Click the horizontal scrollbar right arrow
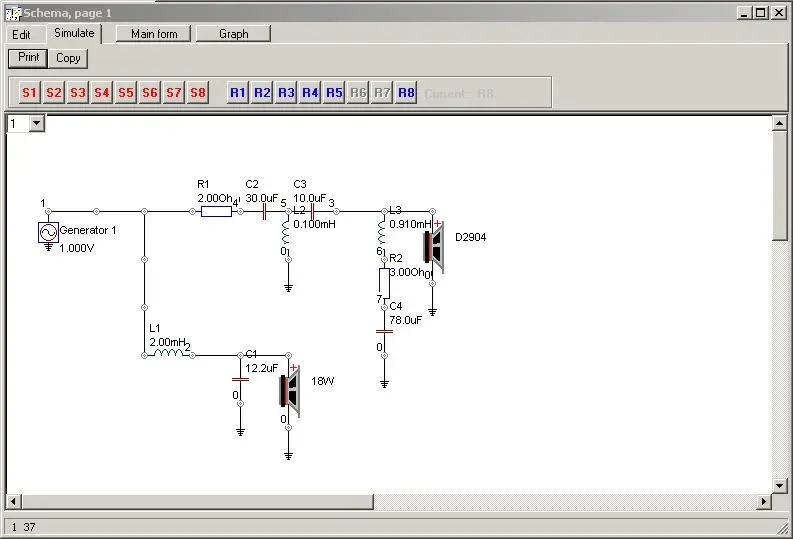This screenshot has width=793, height=539. [x=764, y=502]
